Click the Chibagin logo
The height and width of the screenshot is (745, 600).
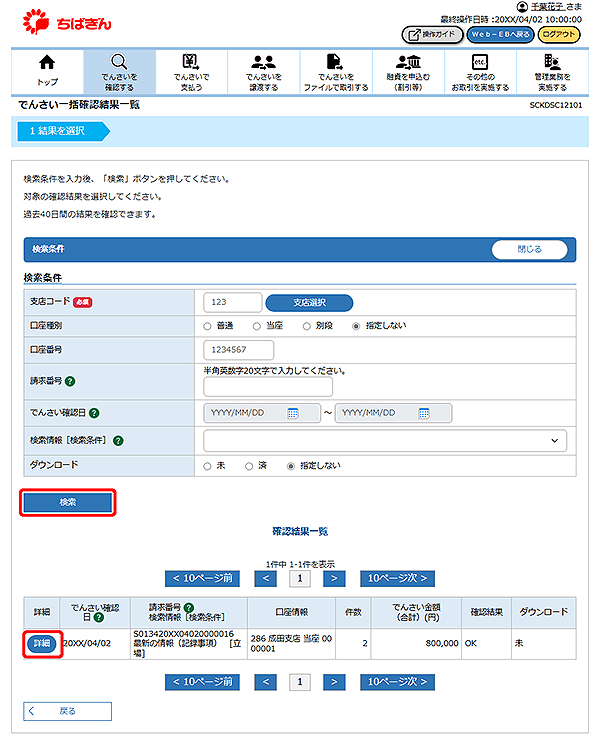click(x=67, y=22)
